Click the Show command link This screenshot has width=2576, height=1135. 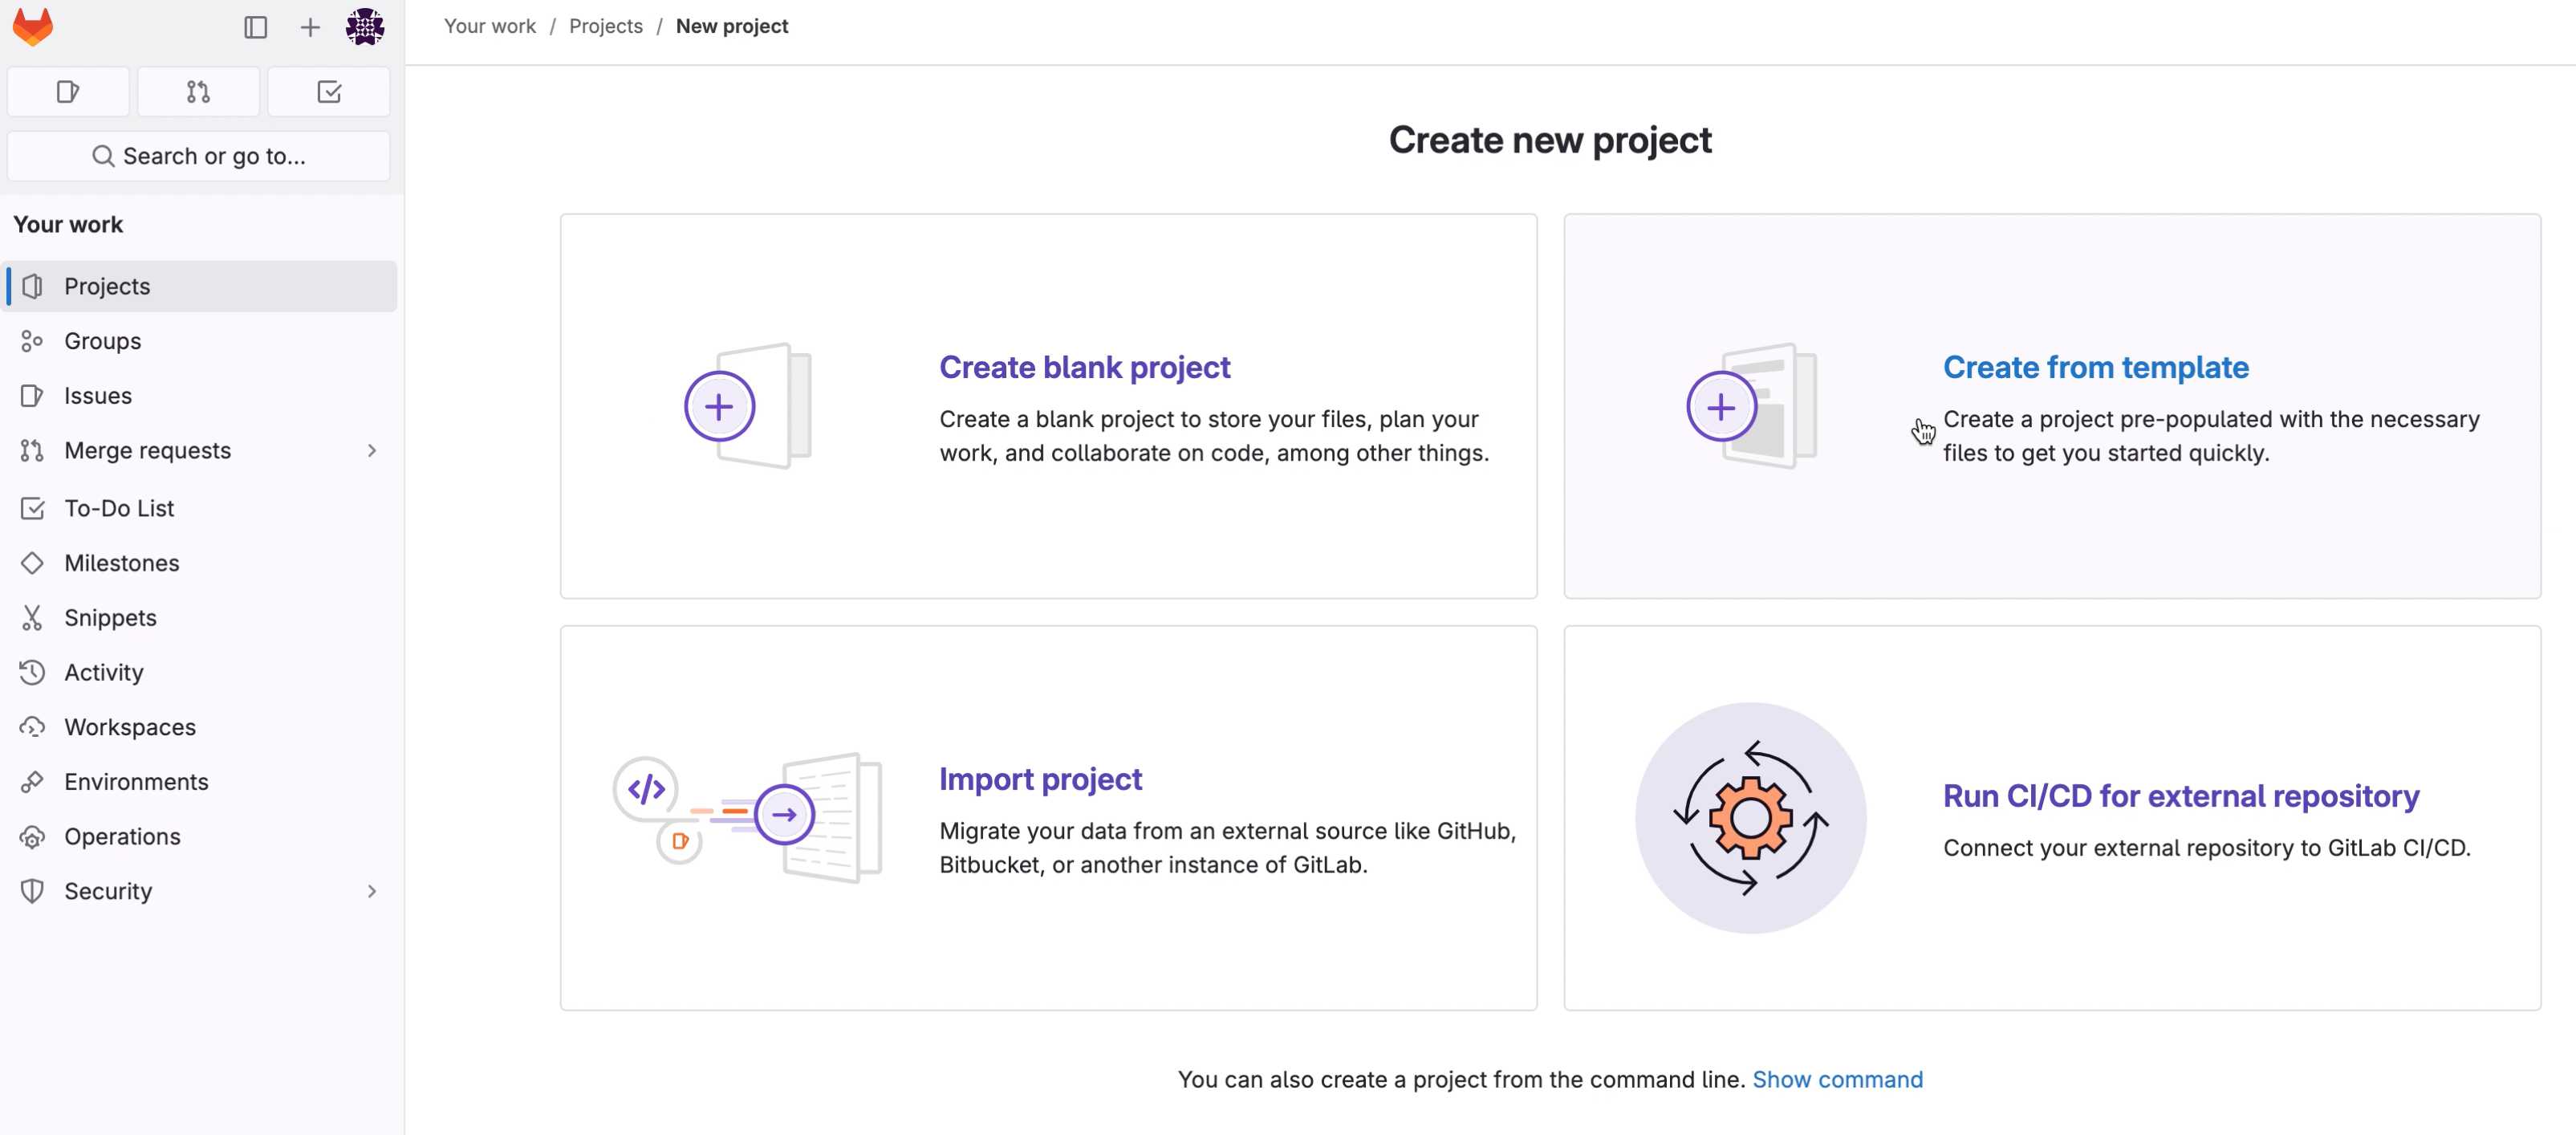(1838, 1079)
